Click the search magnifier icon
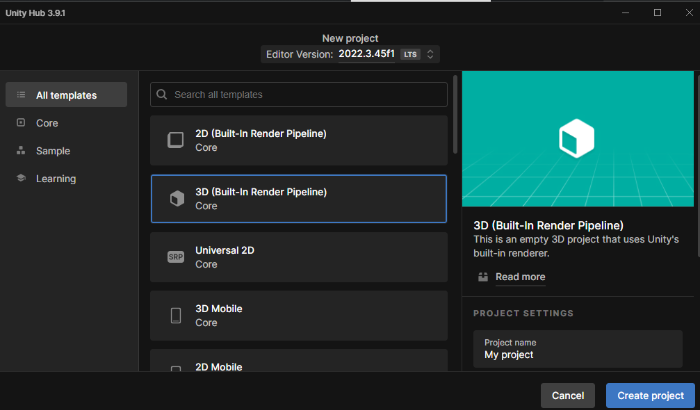700x410 pixels. (162, 94)
